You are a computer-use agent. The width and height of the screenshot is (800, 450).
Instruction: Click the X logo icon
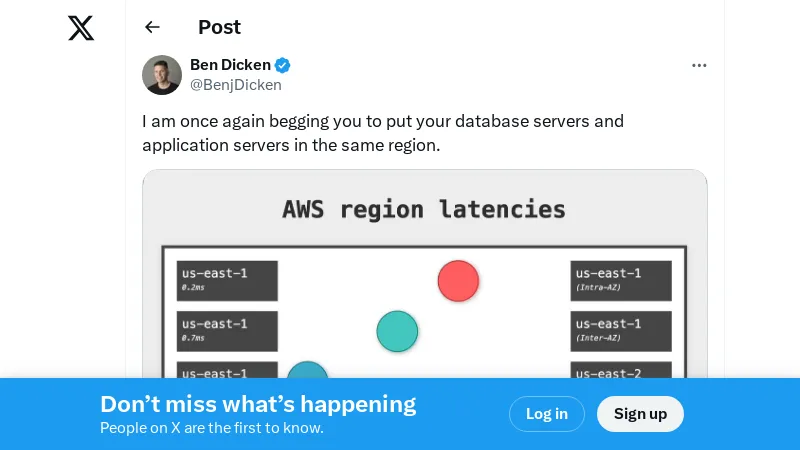(81, 28)
